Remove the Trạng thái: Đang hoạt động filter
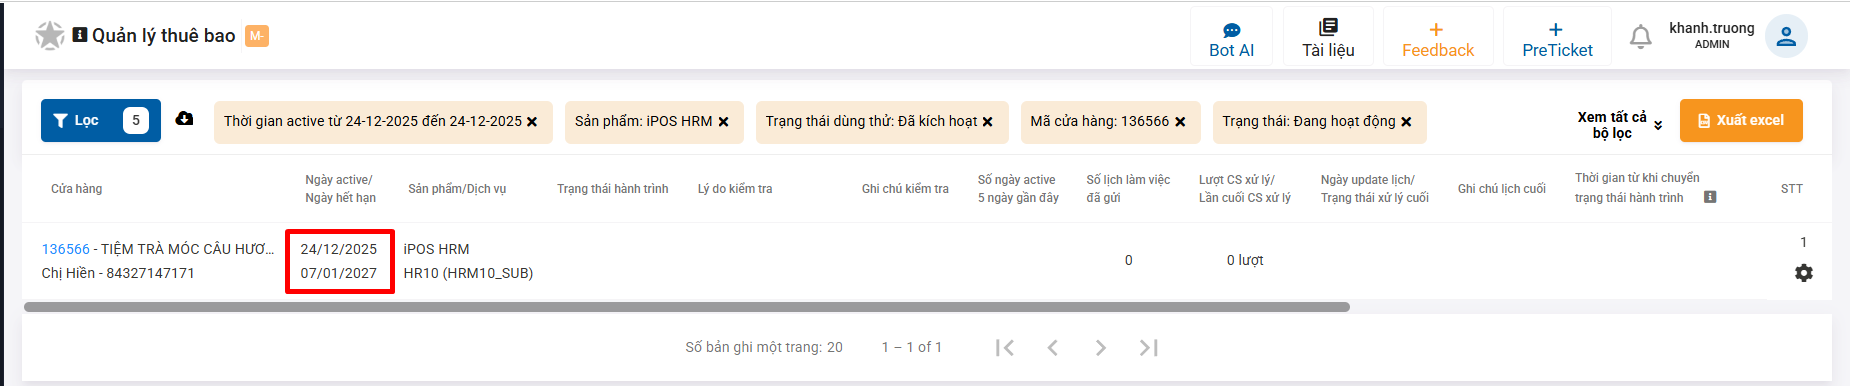The height and width of the screenshot is (386, 1850). (x=1406, y=122)
